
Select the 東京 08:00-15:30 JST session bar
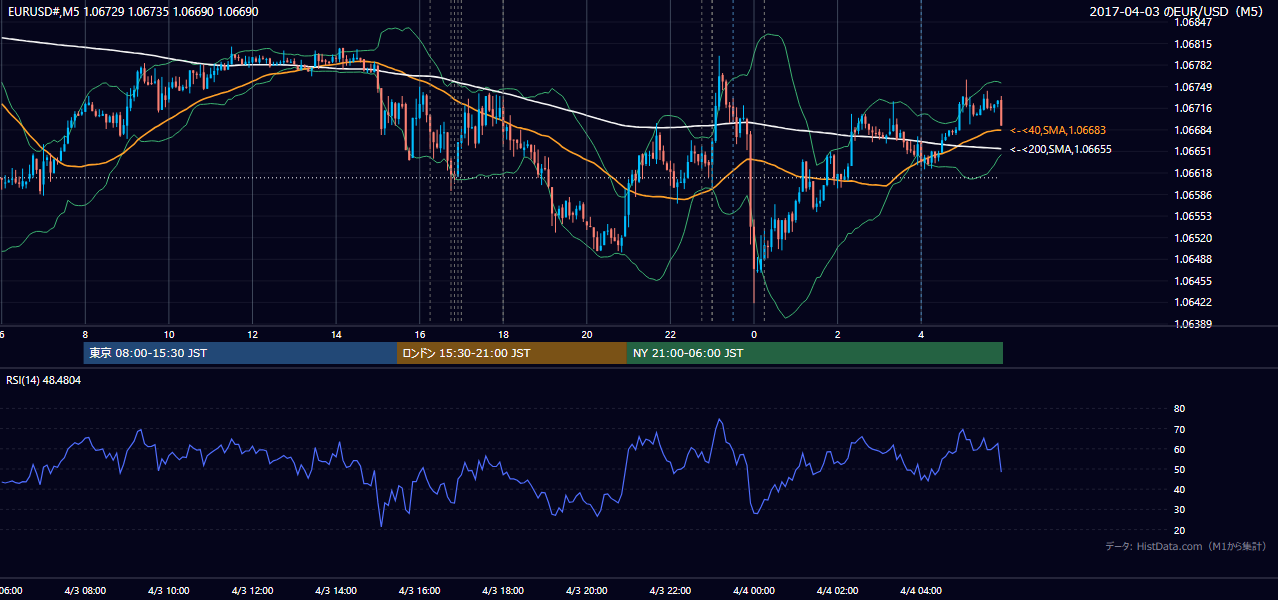coord(240,353)
